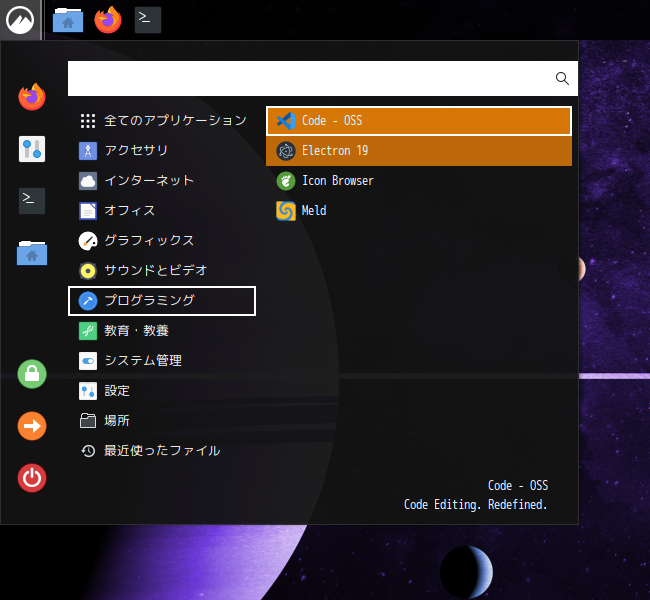Click the search magnifier icon
650x600 pixels.
click(x=562, y=78)
